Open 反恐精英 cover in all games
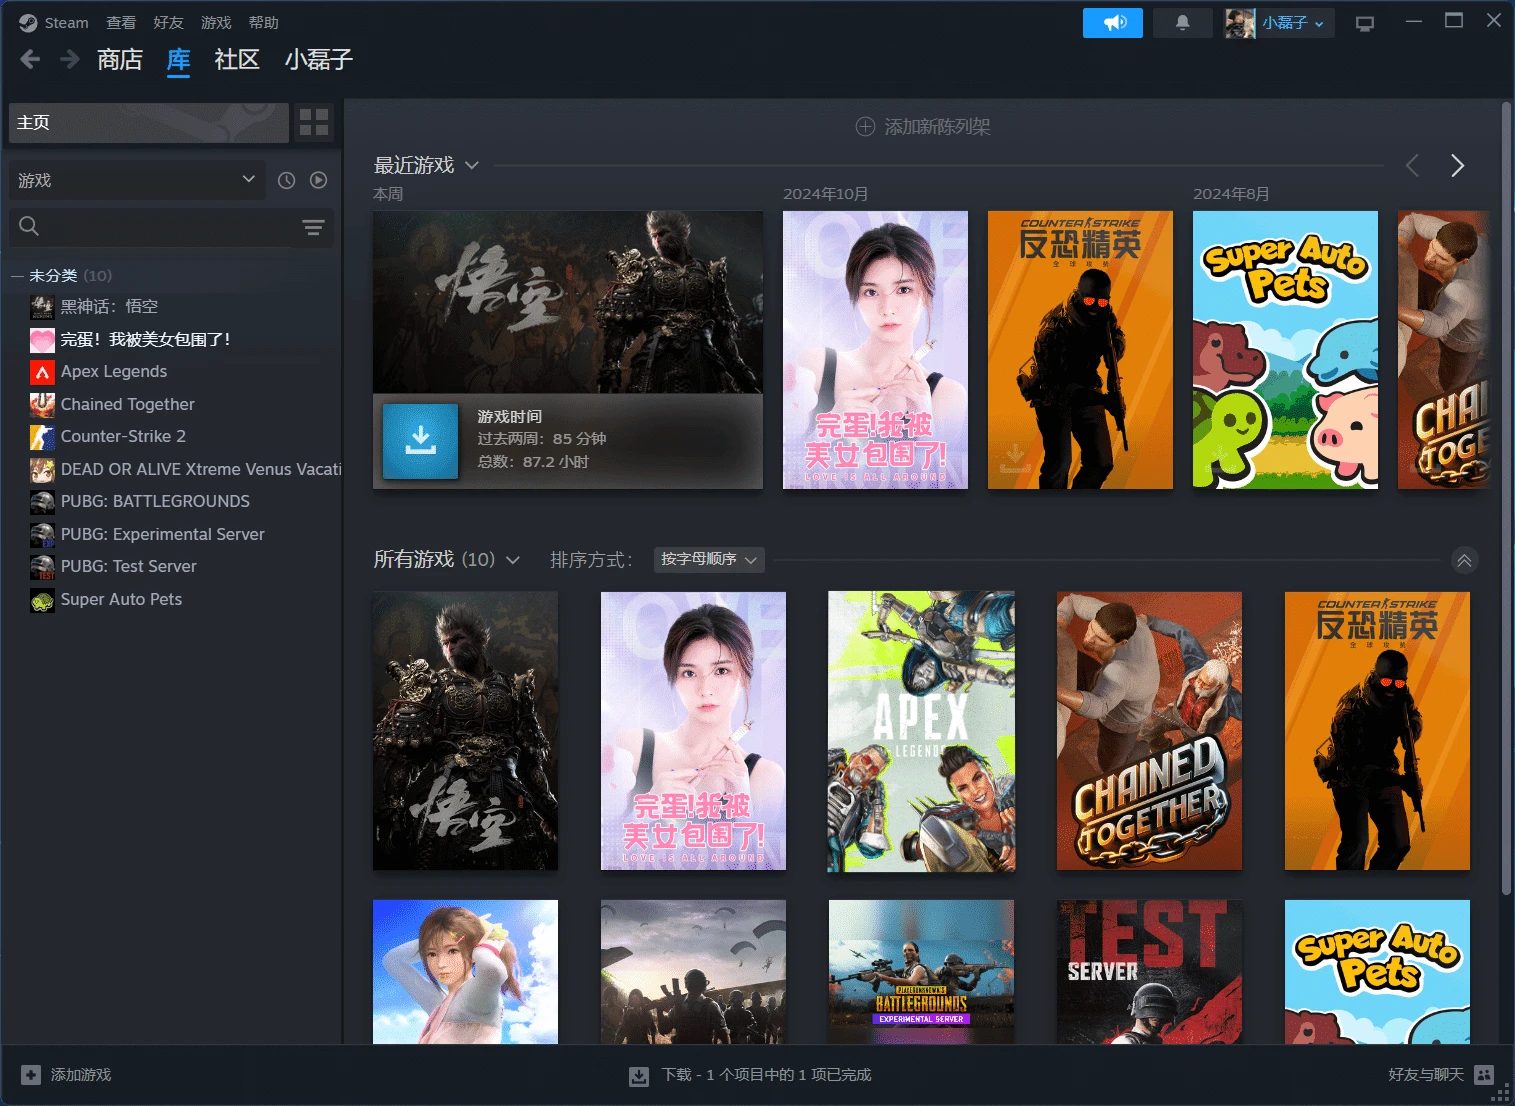The height and width of the screenshot is (1106, 1515). (1377, 731)
